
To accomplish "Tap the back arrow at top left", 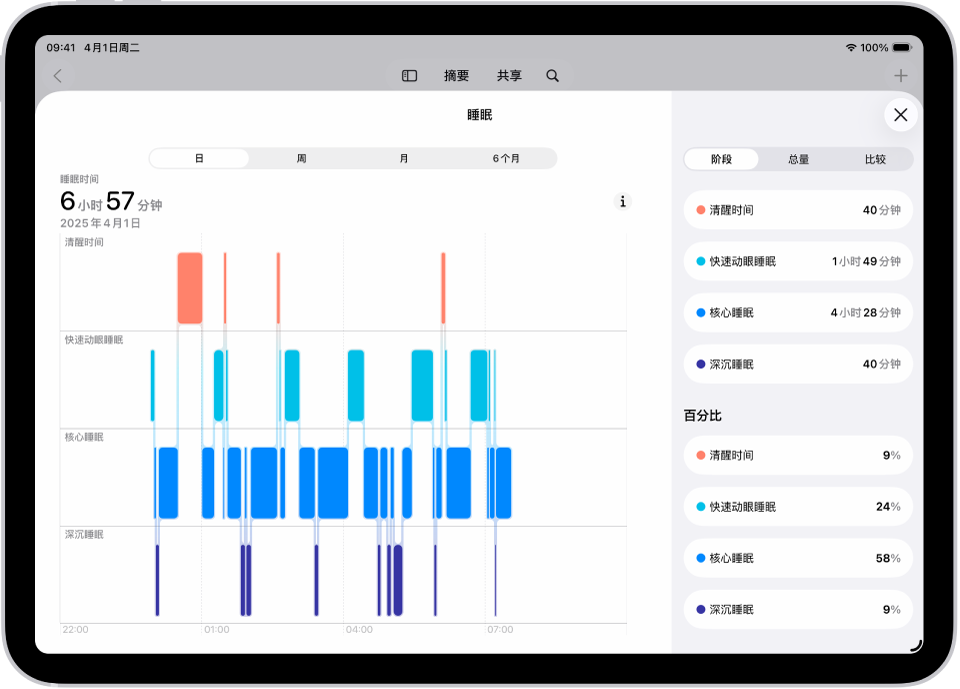I will (58, 75).
